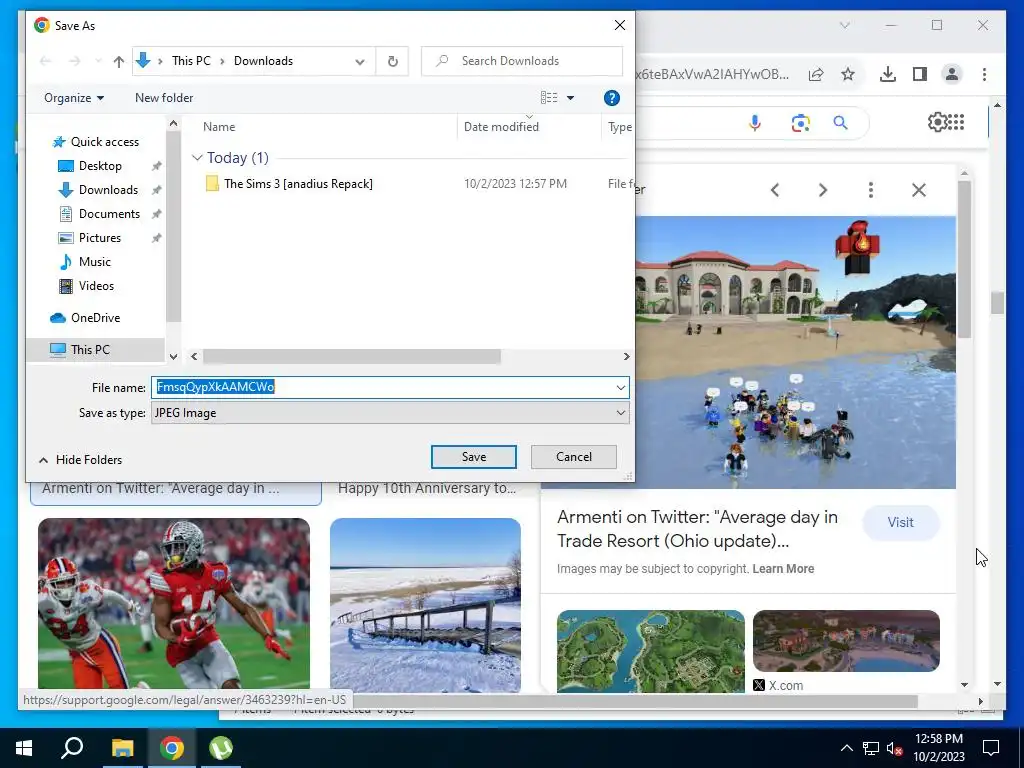Select The Sims 3 [anadius Repack] folder

click(x=298, y=184)
